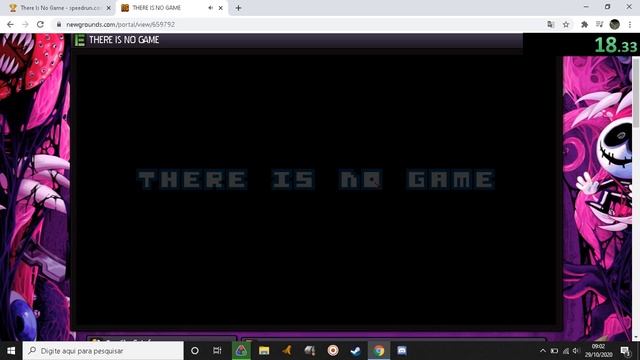640x360 pixels.
Task: Open the notification center icon
Action: click(x=625, y=351)
